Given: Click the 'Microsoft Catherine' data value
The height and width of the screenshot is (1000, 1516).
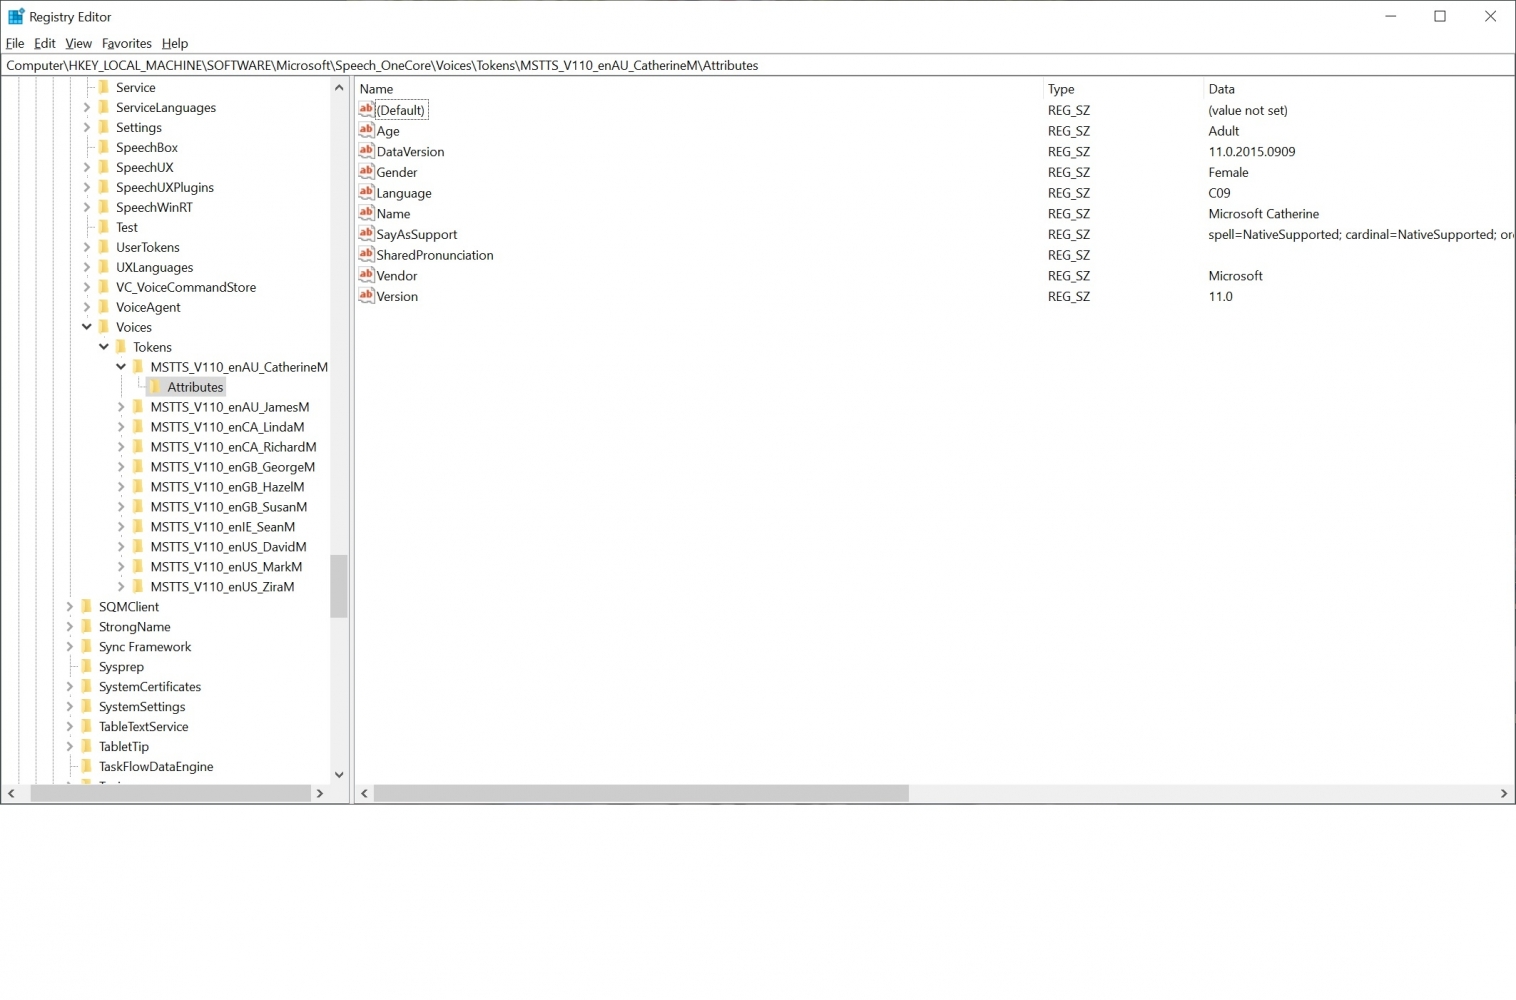Looking at the screenshot, I should click(1263, 213).
